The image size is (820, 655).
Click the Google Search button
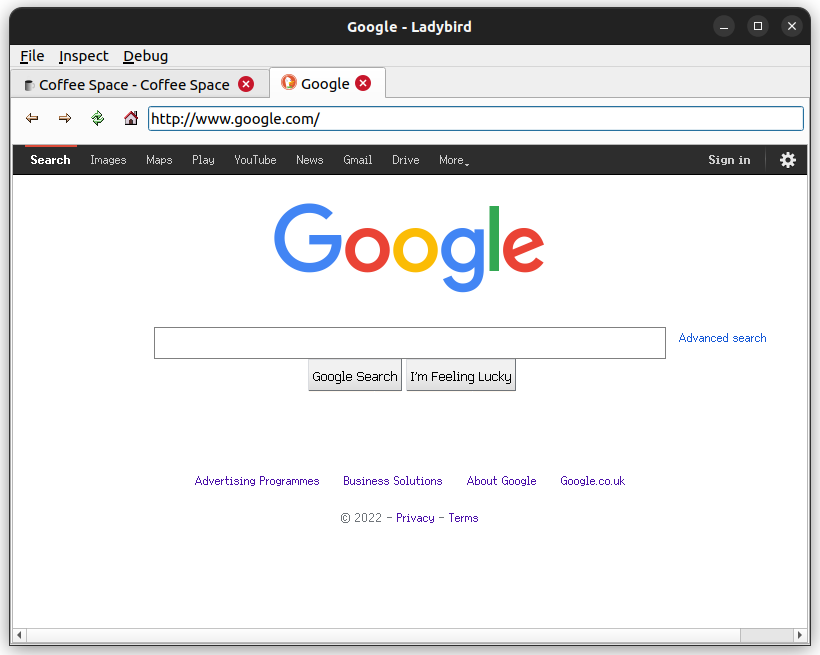[x=355, y=376]
